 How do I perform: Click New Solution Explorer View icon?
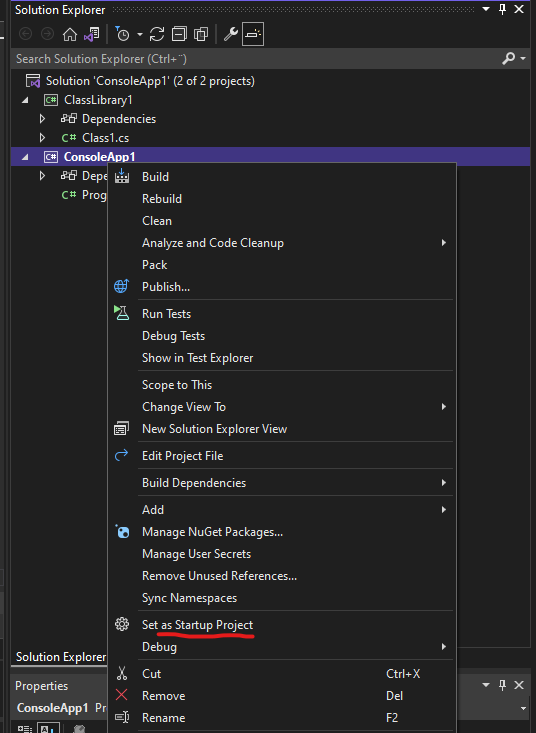click(121, 429)
